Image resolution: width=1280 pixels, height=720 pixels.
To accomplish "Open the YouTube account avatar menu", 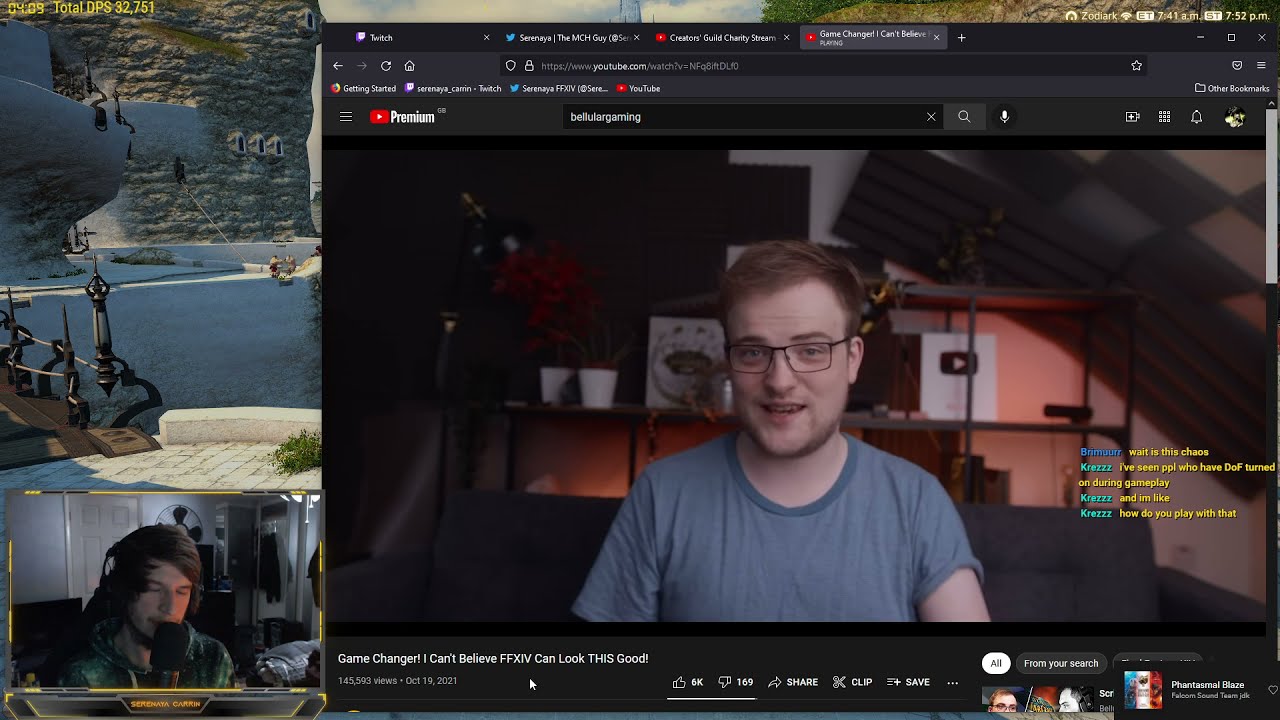I will [1235, 117].
